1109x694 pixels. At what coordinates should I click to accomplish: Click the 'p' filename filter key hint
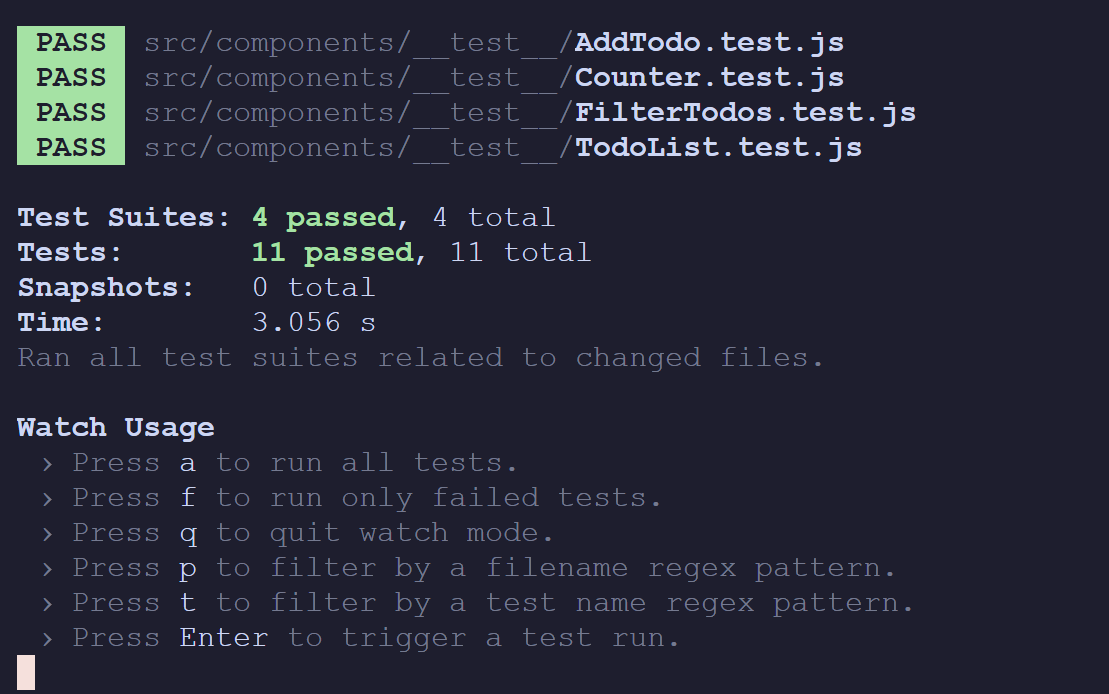187,569
